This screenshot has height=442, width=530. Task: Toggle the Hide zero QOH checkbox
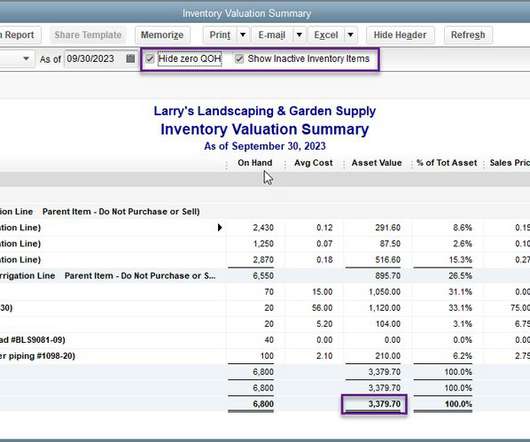(150, 59)
